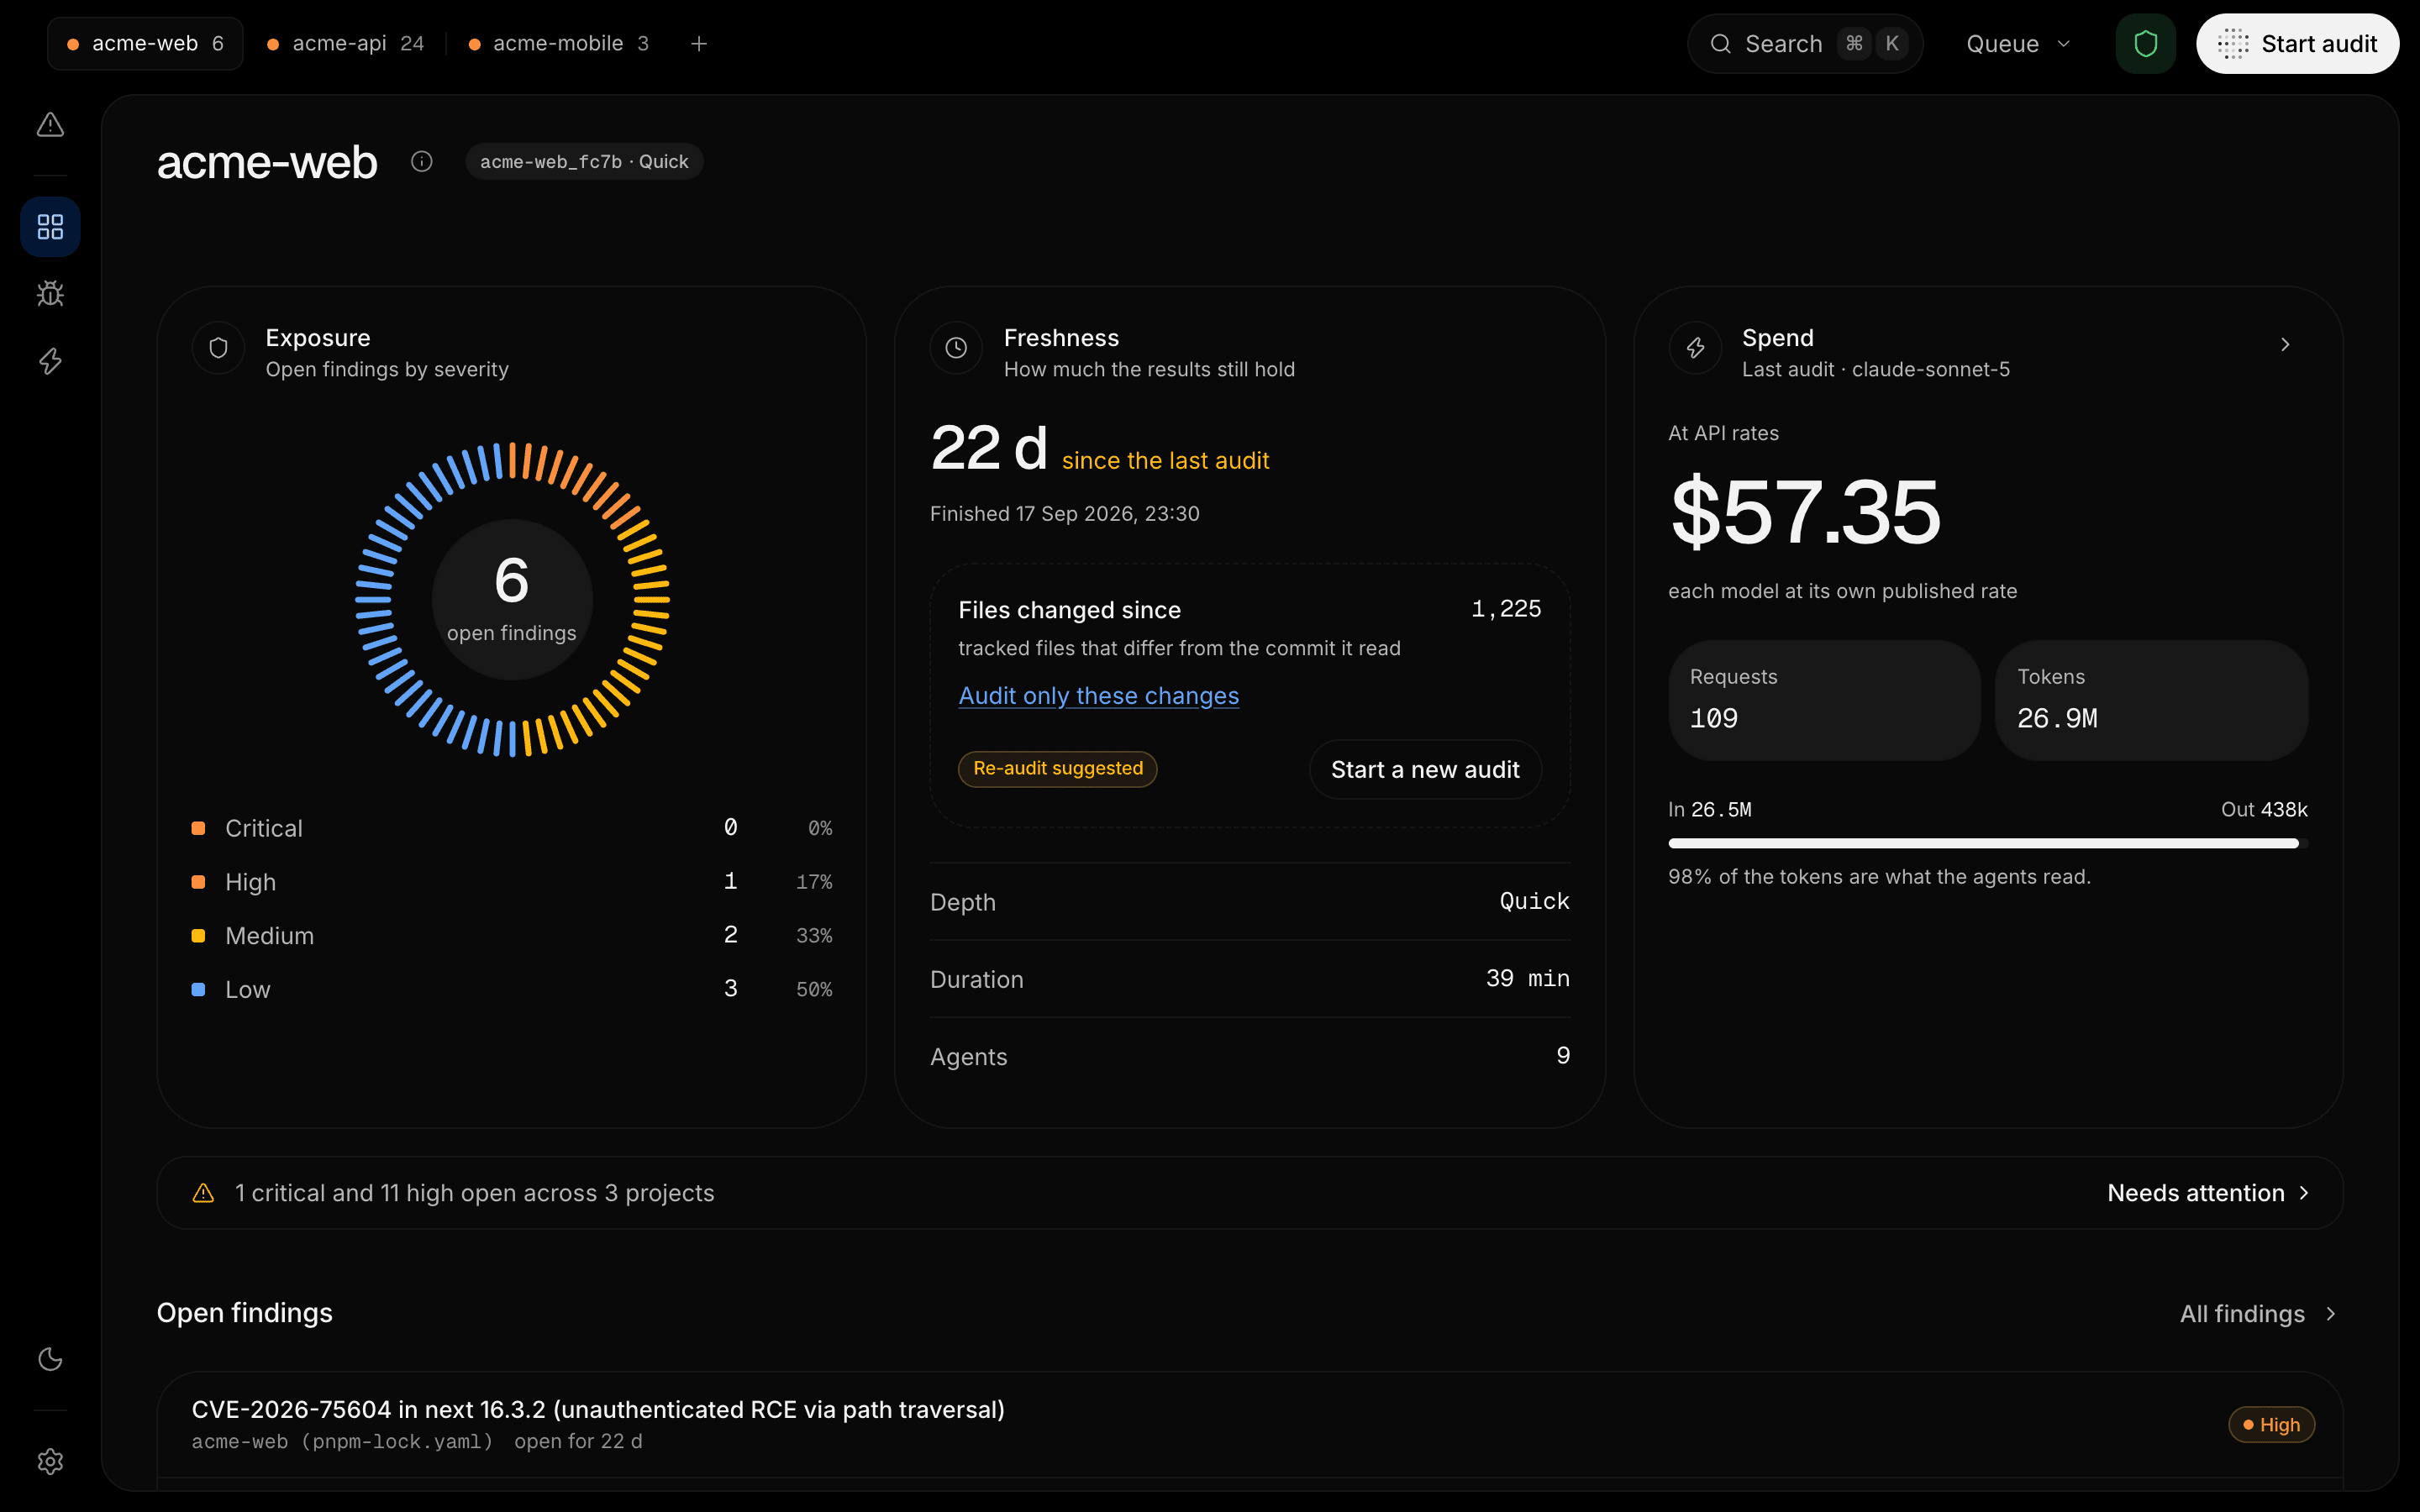Click the High severity badge on CVE finding
This screenshot has width=2420, height=1512.
pyautogui.click(x=2271, y=1425)
